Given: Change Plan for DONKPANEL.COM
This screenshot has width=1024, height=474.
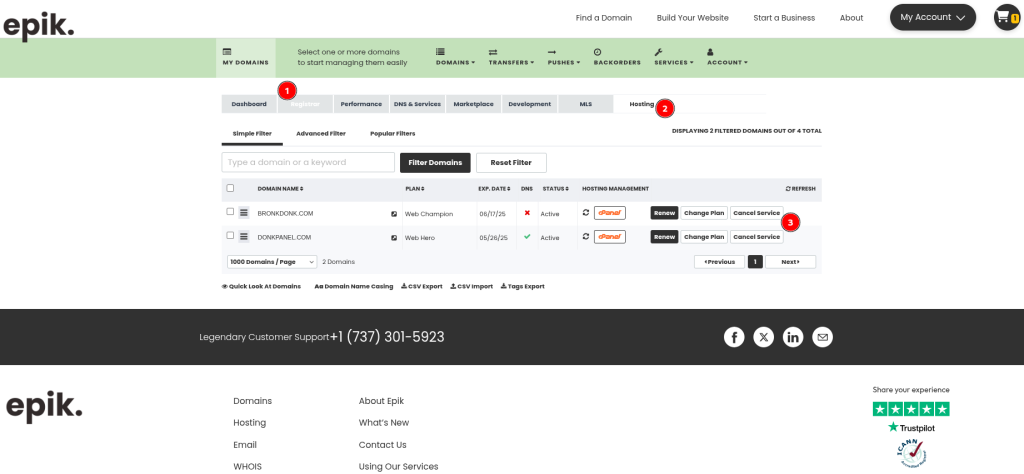Looking at the screenshot, I should (x=705, y=237).
